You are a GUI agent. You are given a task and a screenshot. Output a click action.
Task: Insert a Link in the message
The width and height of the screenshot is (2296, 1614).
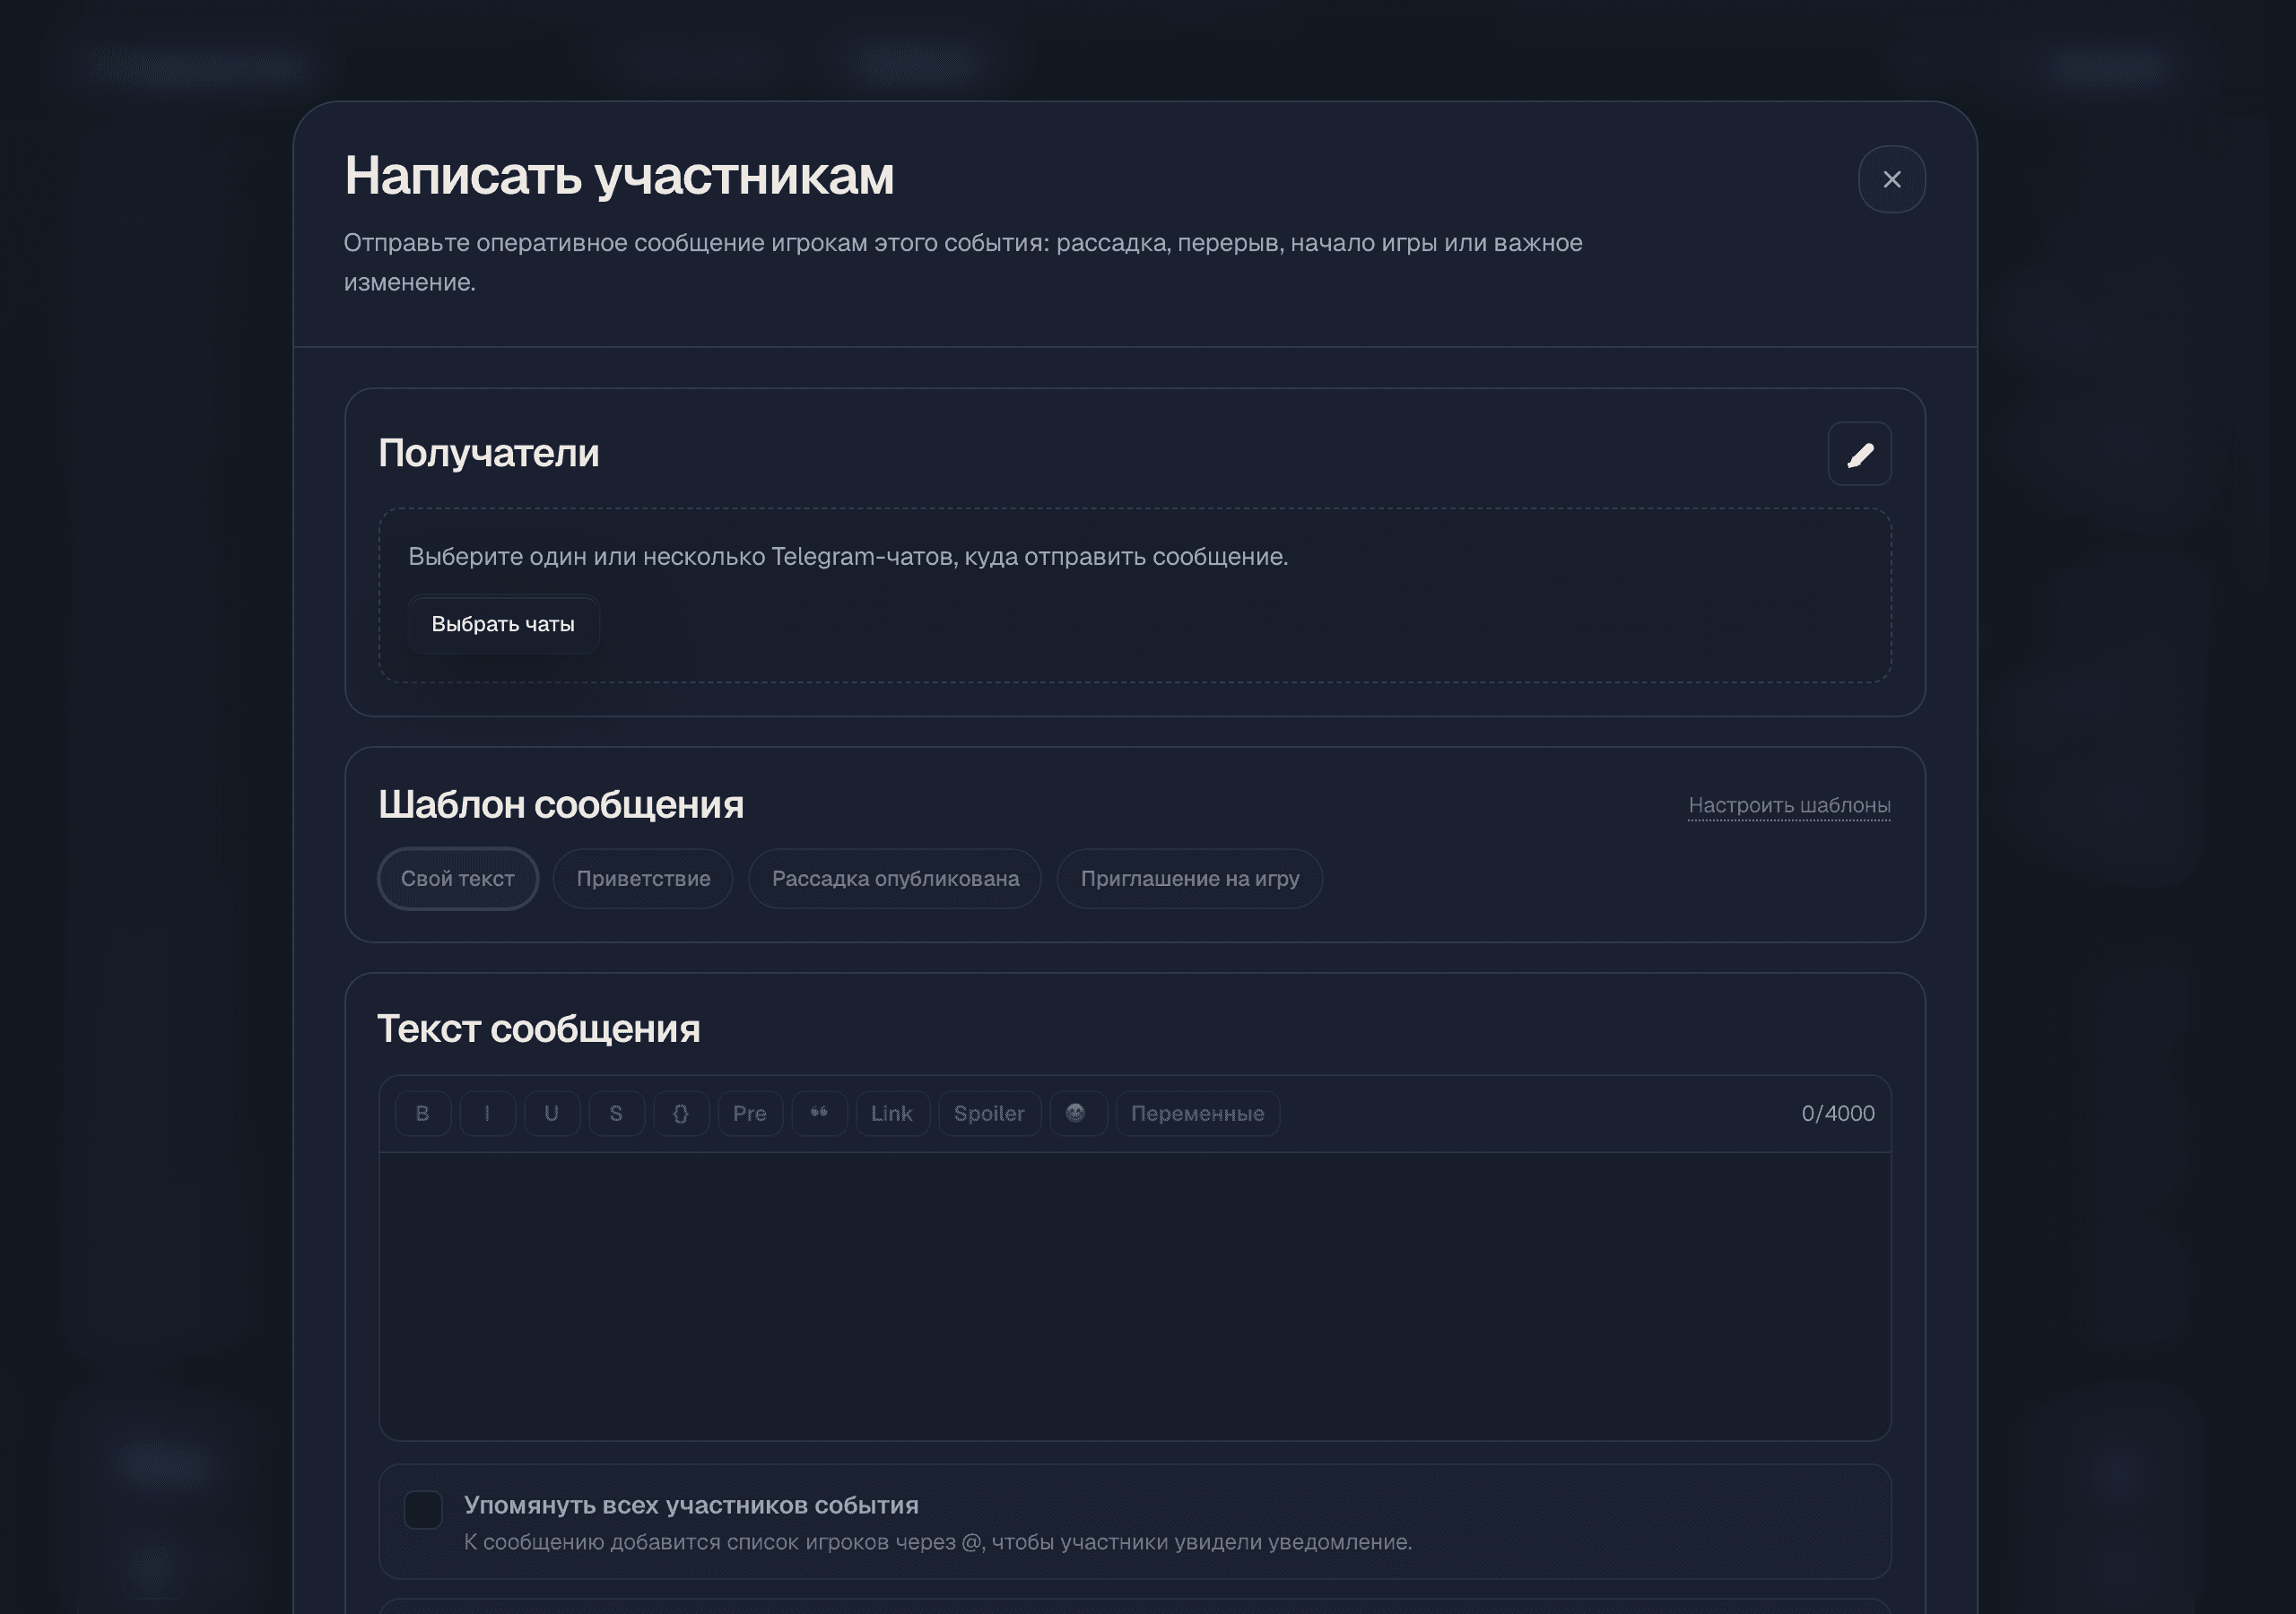tap(892, 1113)
